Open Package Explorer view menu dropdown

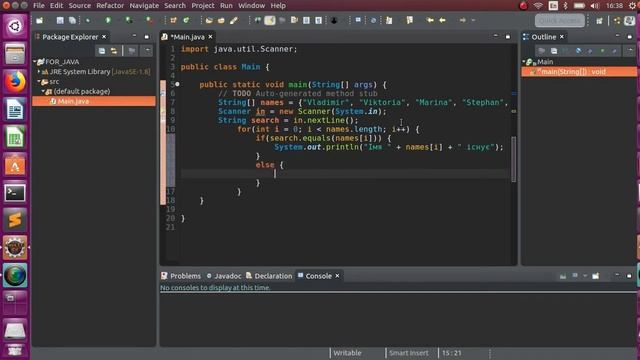[x=147, y=51]
